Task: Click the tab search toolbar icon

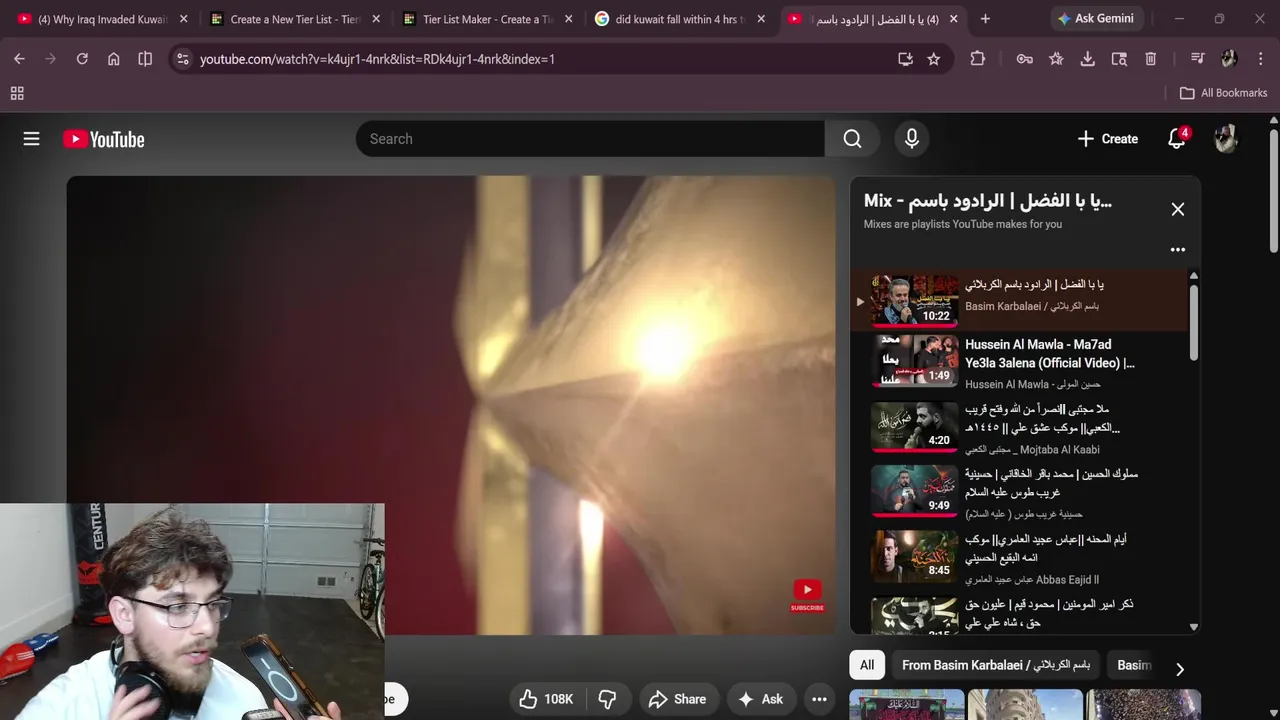Action: [x=1119, y=59]
